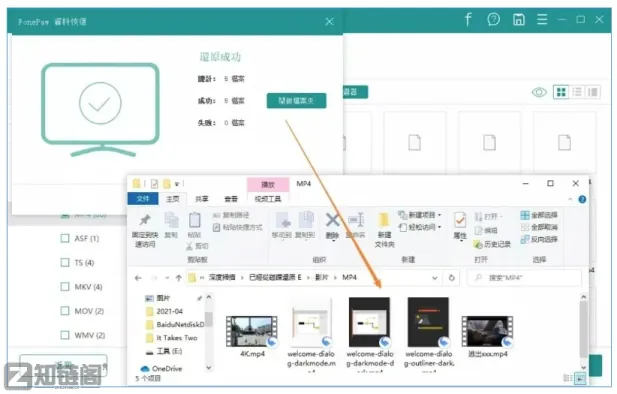Click the 搜索"MP4" search field
The image size is (617, 394).
pos(525,278)
